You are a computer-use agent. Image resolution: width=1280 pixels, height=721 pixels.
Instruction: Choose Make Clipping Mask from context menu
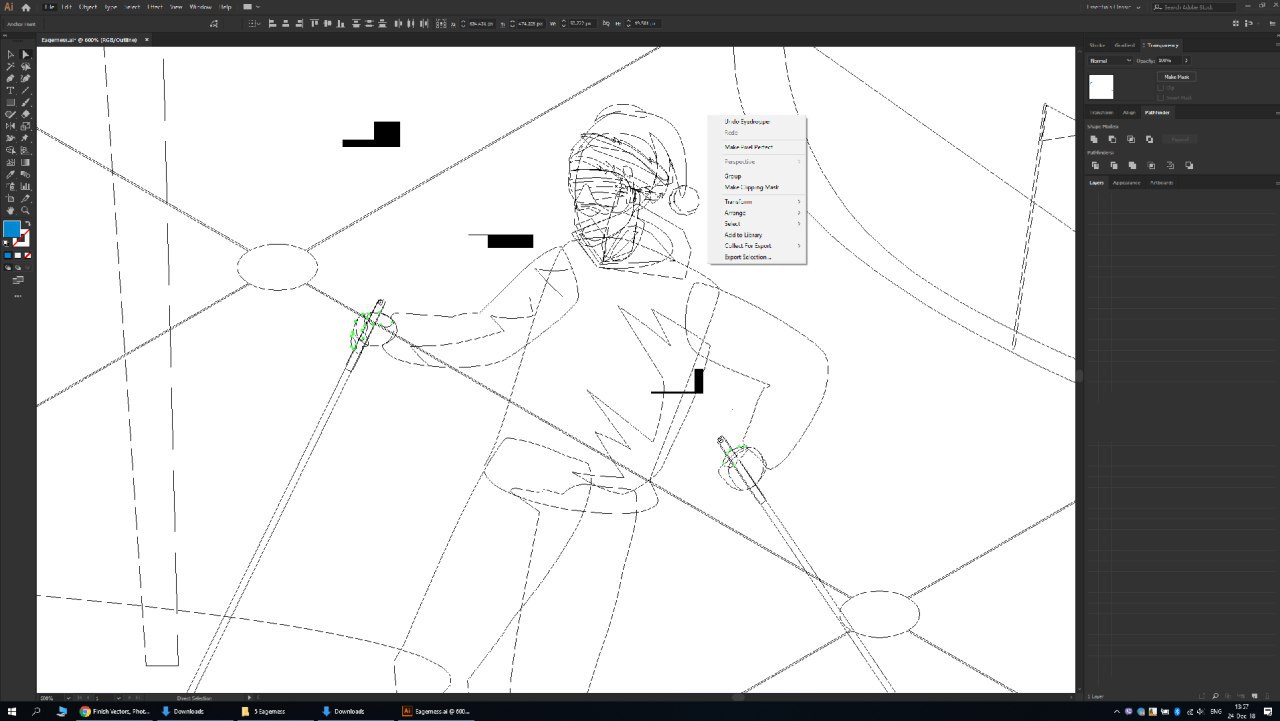757,187
